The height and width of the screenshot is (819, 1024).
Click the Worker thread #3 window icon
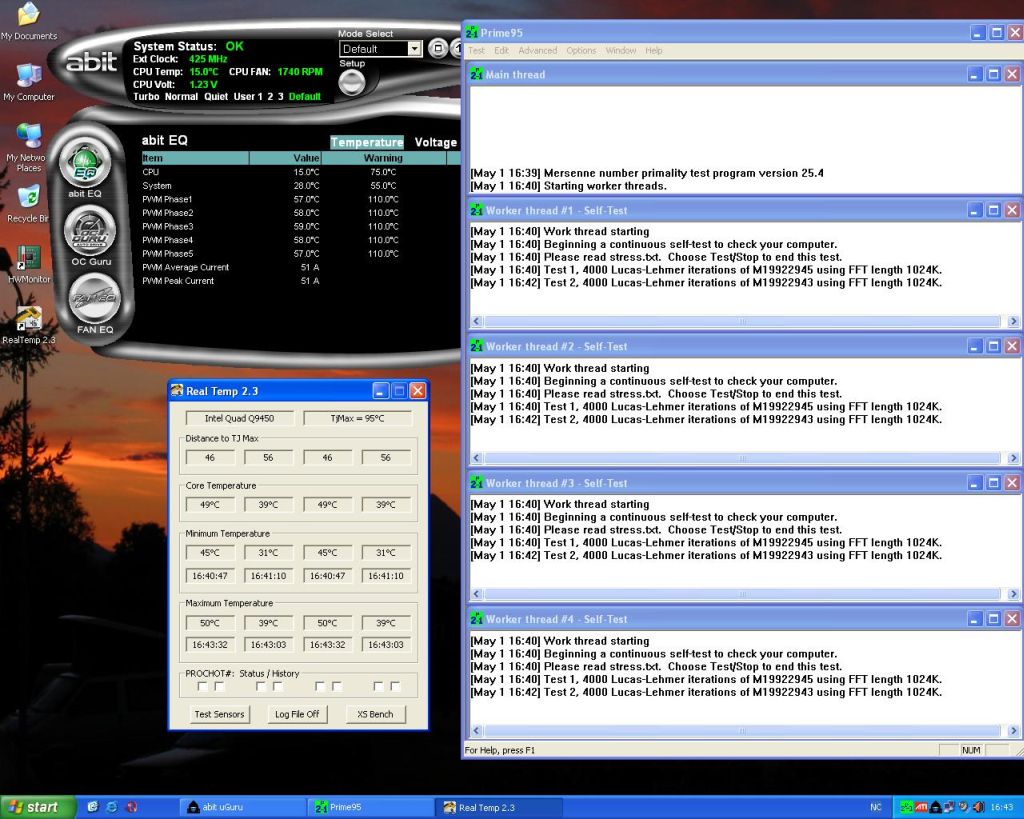click(477, 483)
